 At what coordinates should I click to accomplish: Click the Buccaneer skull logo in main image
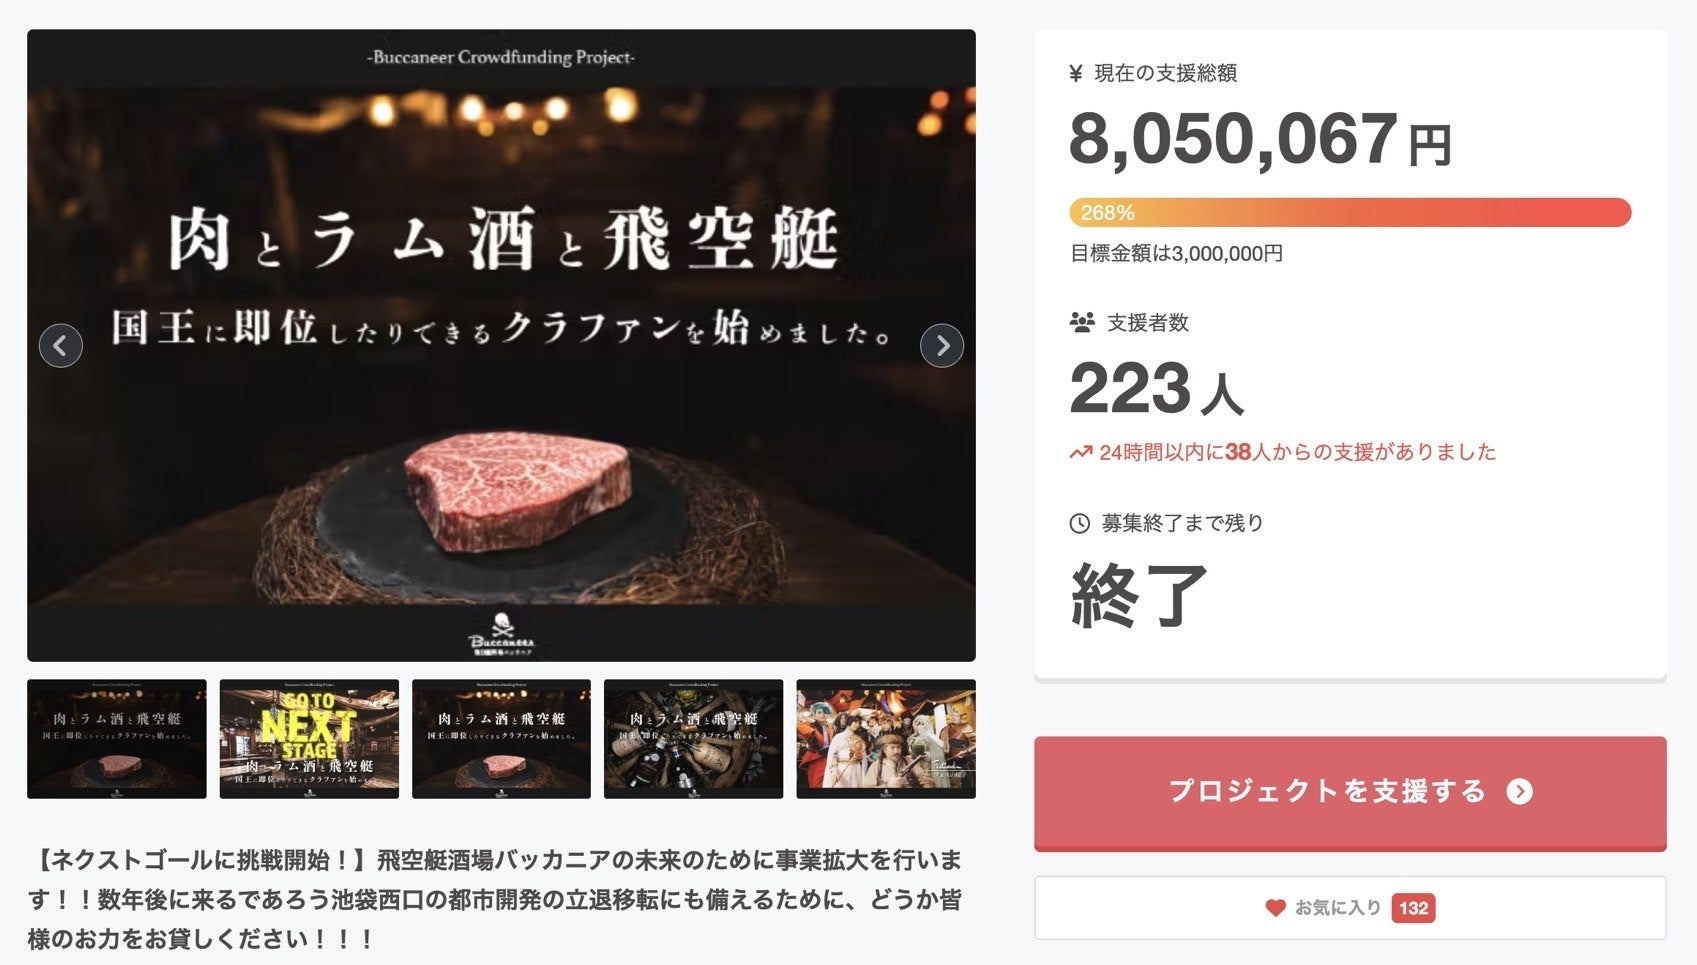click(x=502, y=634)
